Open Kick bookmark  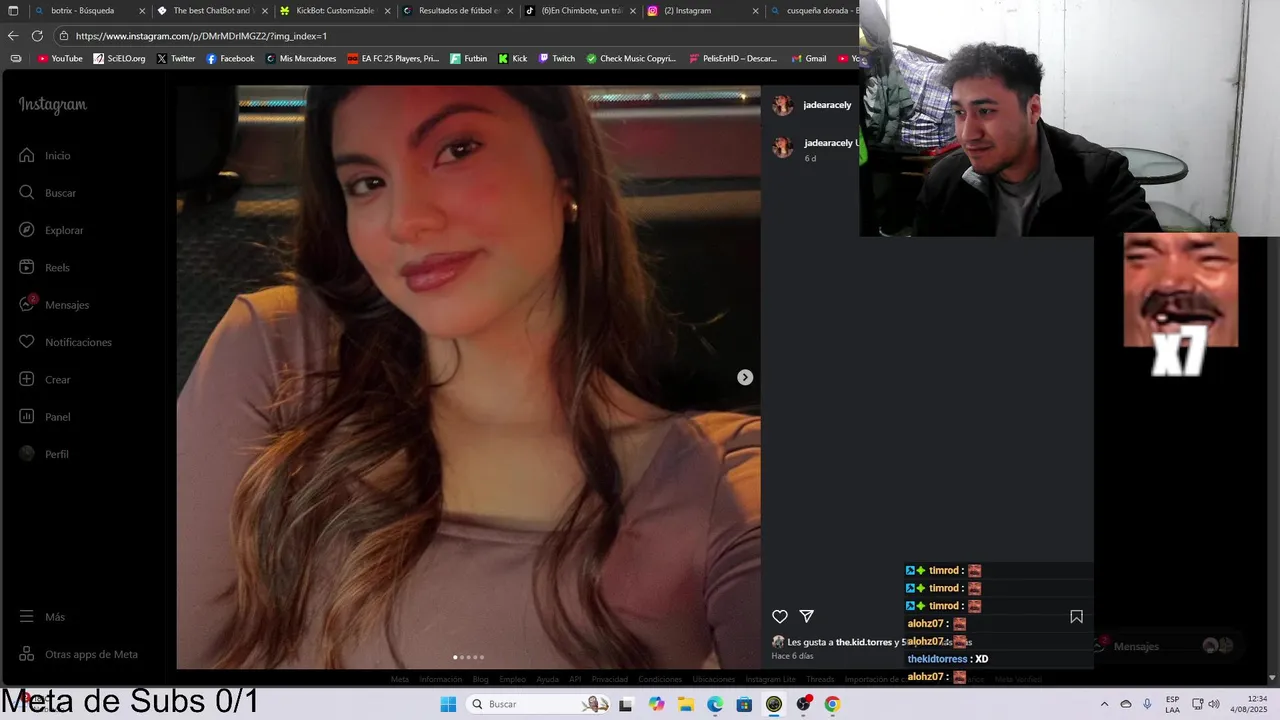point(513,59)
